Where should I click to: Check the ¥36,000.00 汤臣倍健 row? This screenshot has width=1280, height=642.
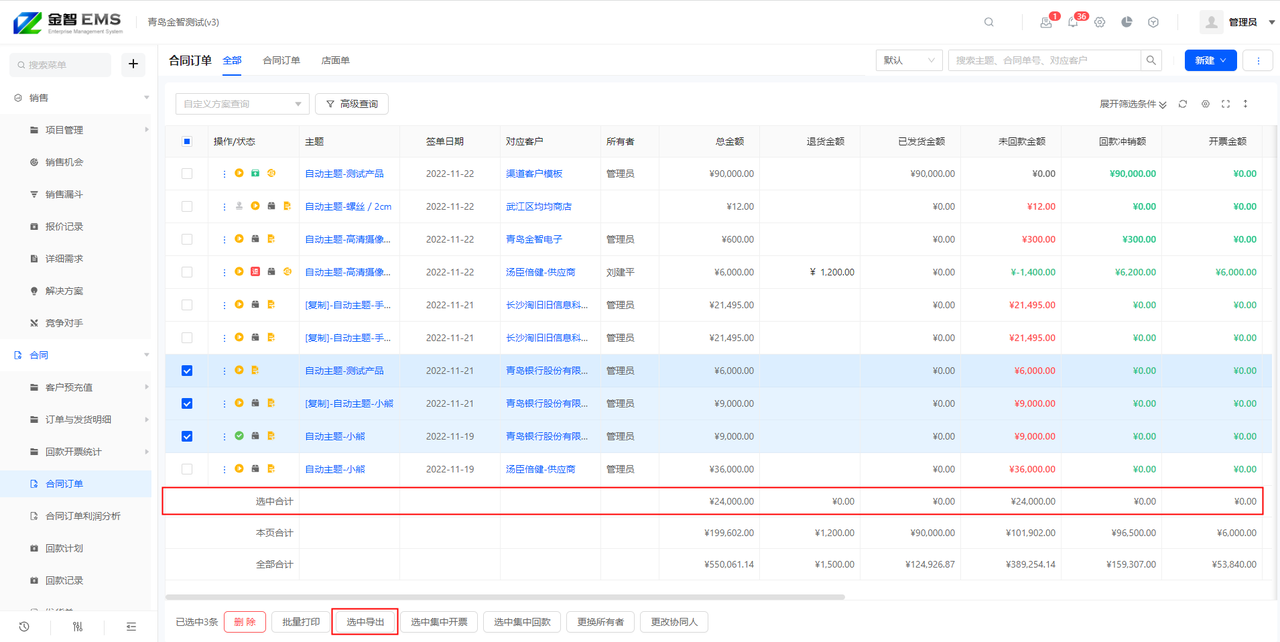(187, 469)
